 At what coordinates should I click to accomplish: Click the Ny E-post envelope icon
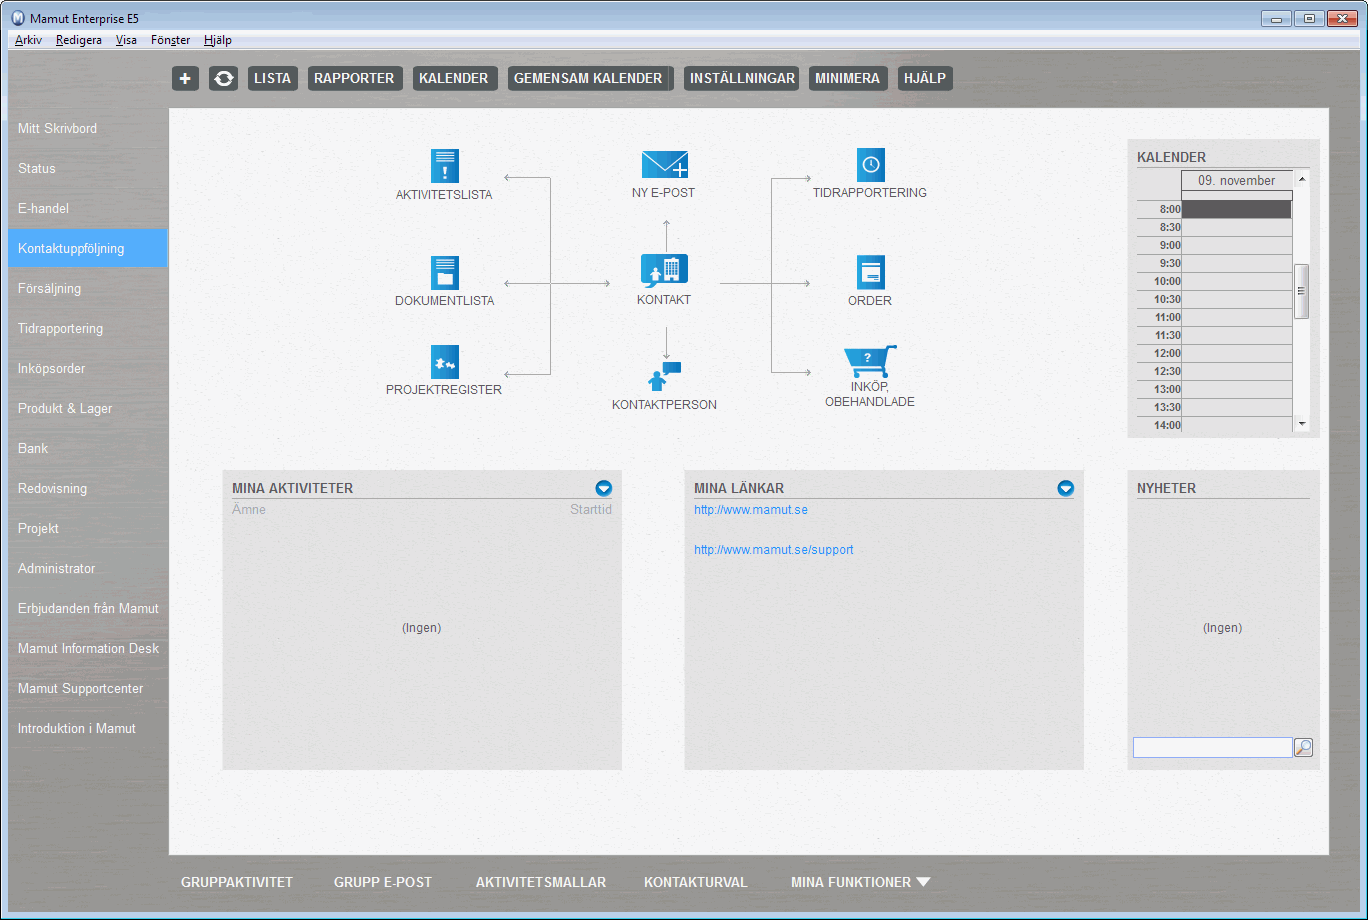(665, 165)
